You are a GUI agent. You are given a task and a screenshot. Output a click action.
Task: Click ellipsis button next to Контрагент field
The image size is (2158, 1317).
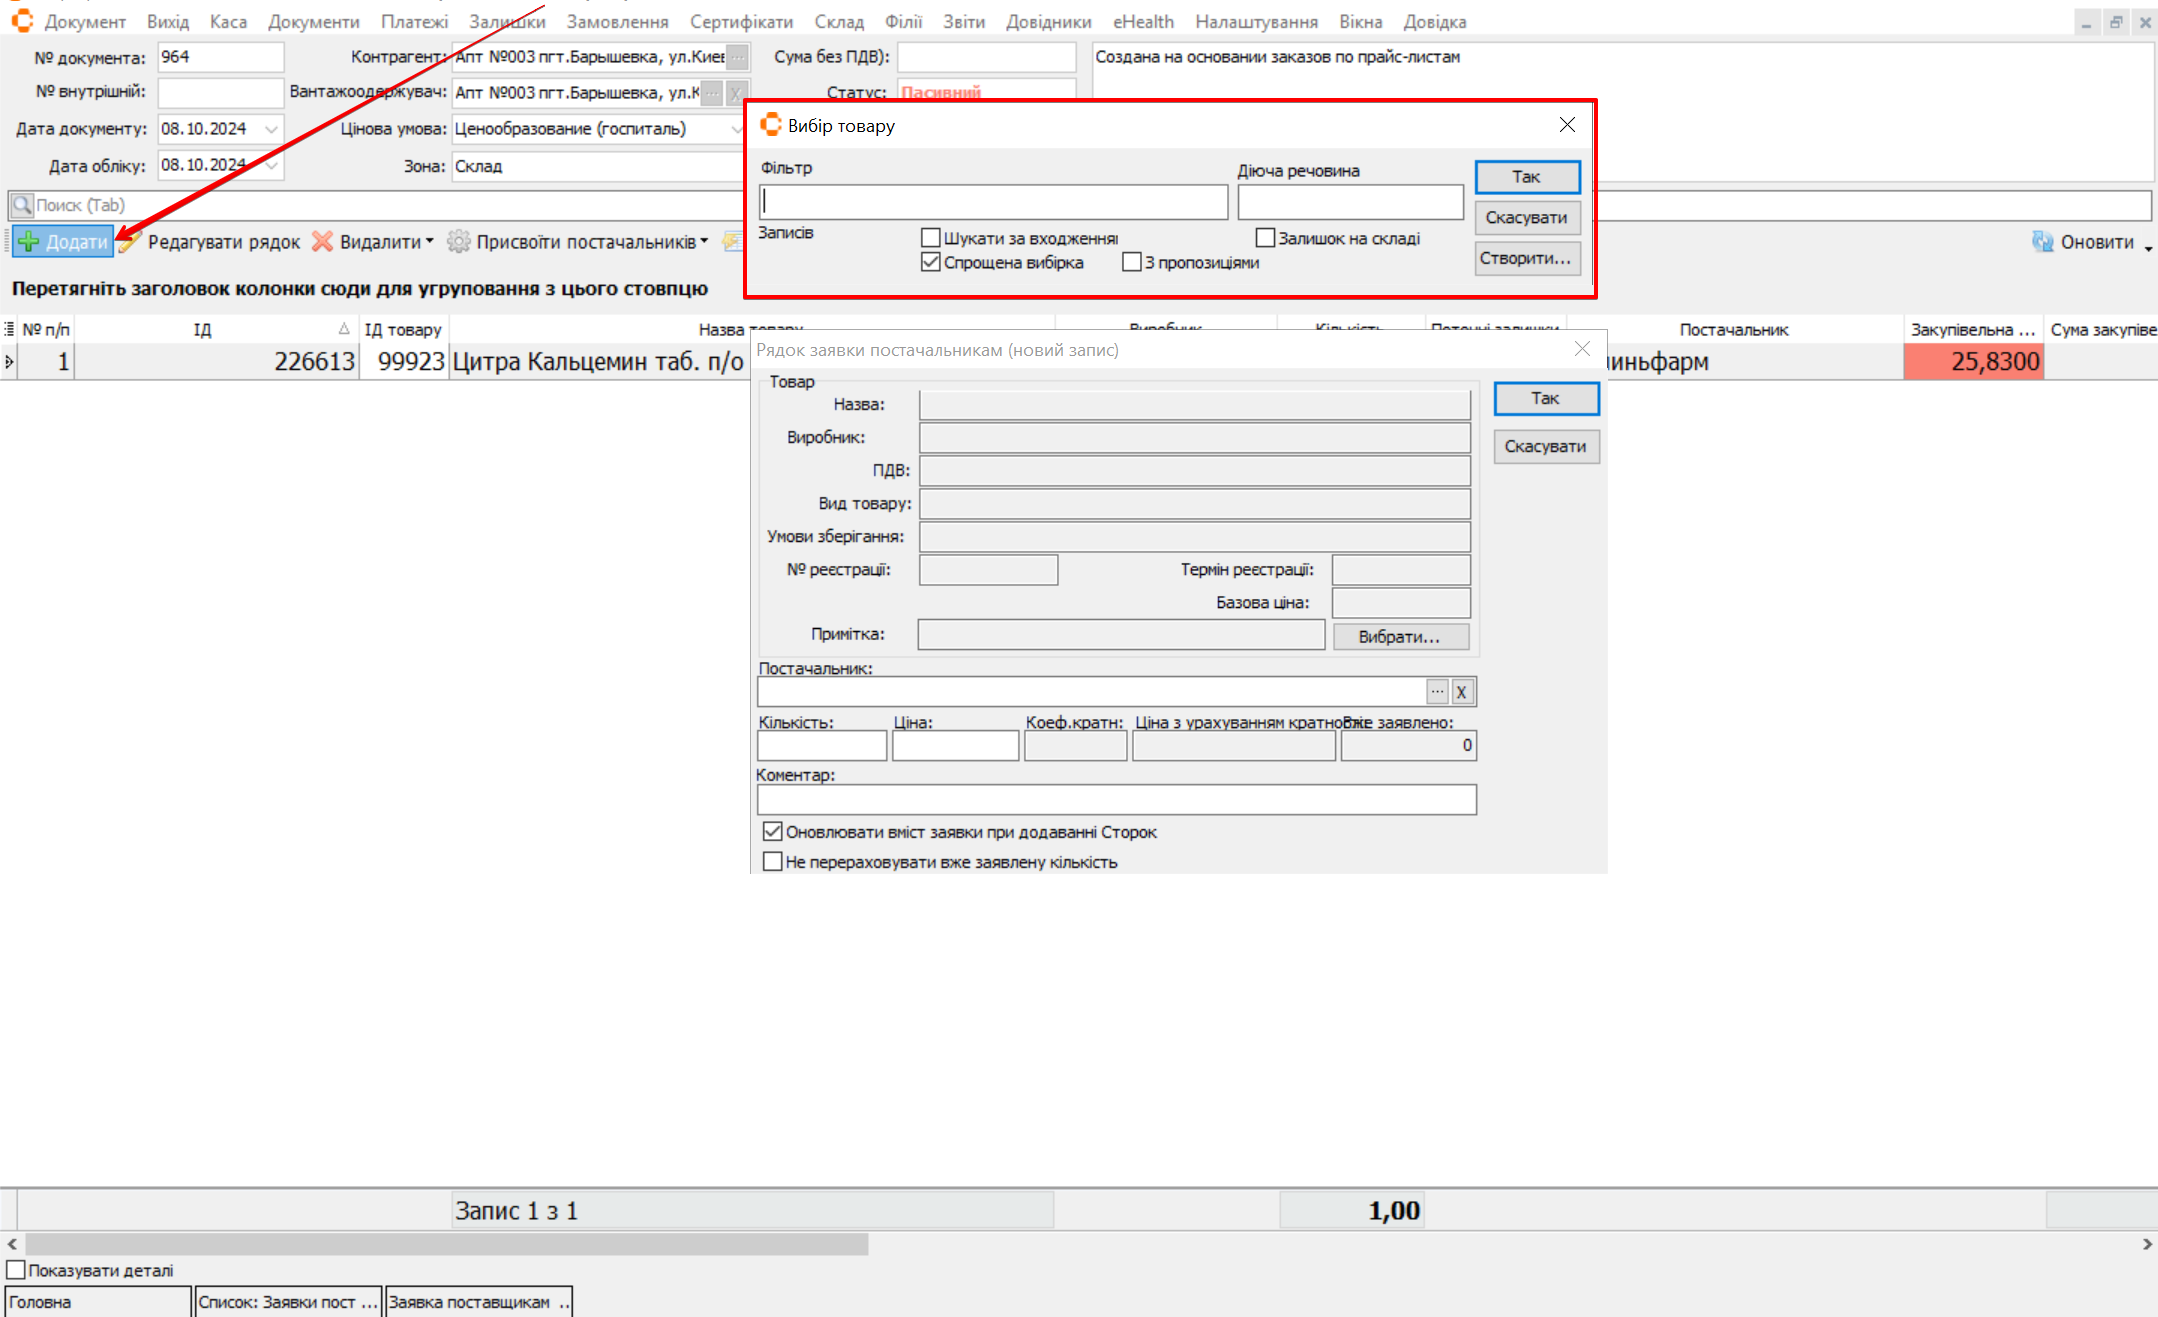(x=738, y=57)
